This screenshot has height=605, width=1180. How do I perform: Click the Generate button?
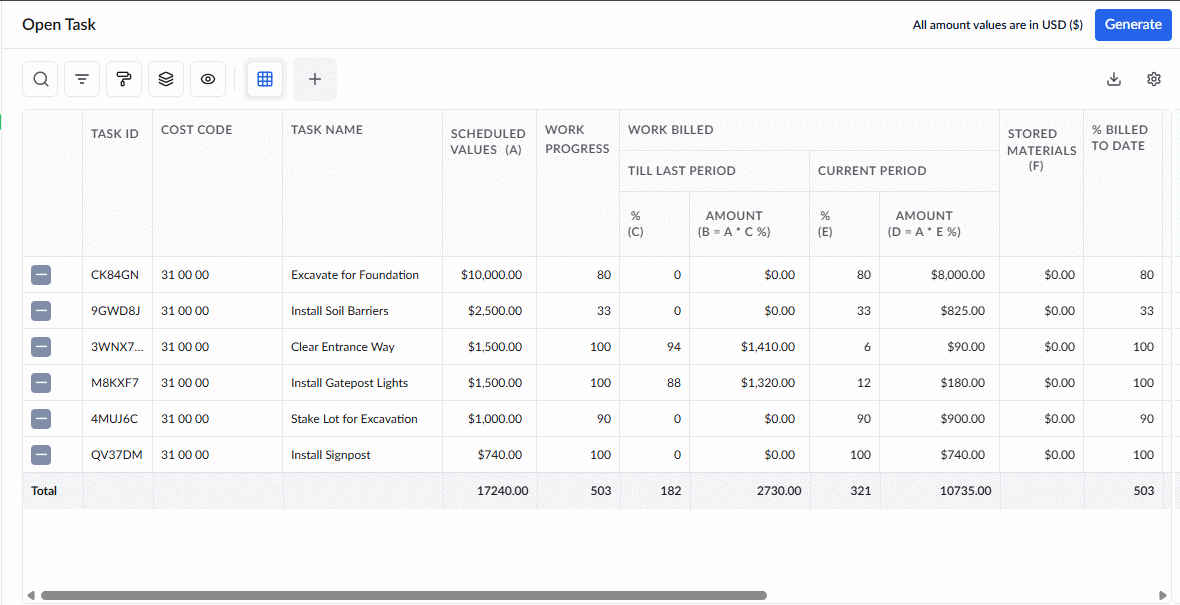tap(1133, 25)
